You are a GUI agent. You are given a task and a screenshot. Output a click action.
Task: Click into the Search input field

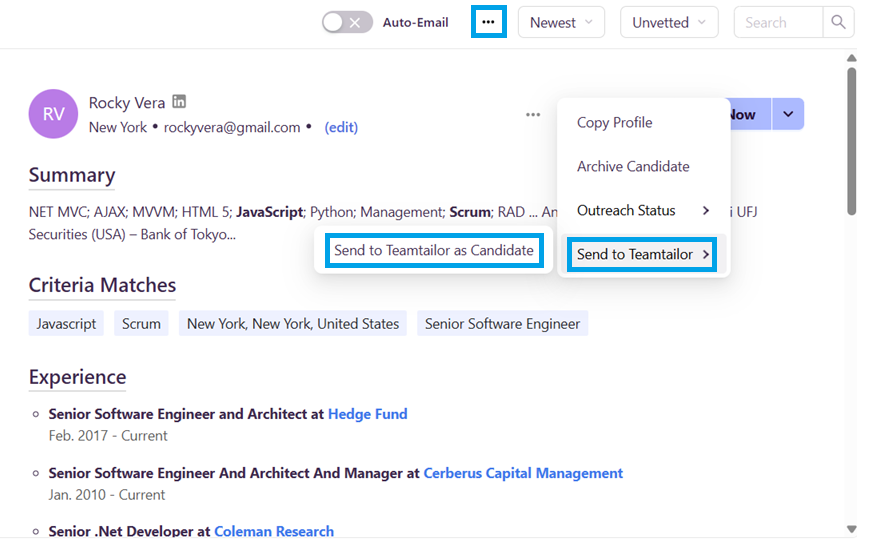778,22
